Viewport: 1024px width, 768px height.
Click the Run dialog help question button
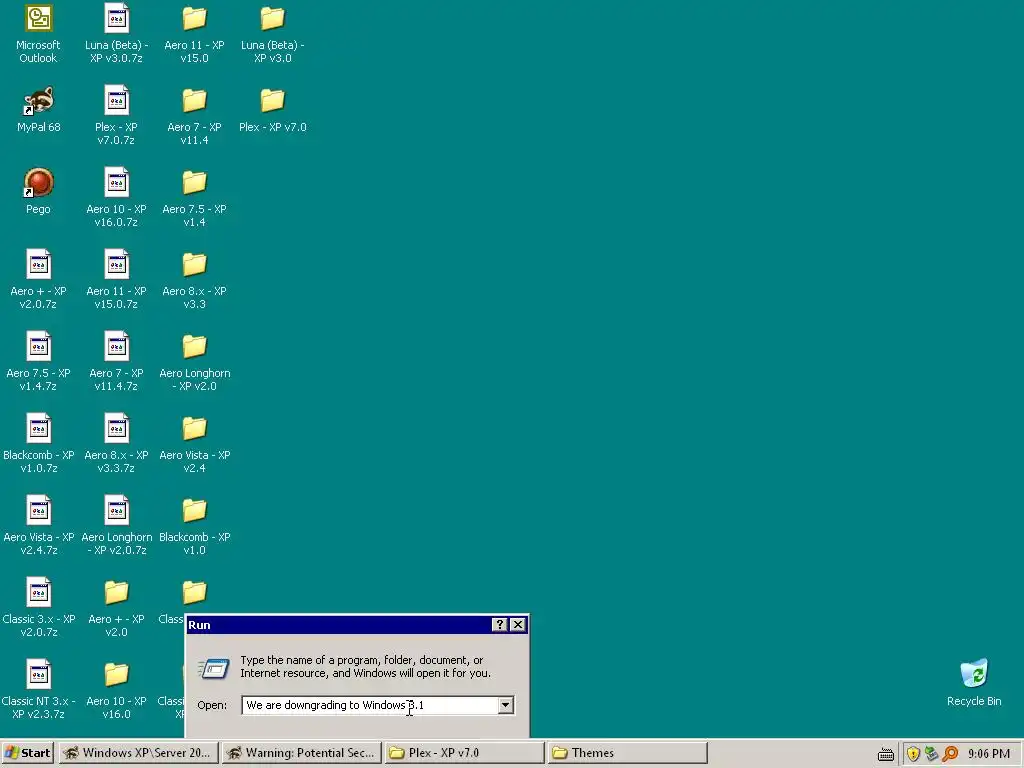pyautogui.click(x=500, y=624)
